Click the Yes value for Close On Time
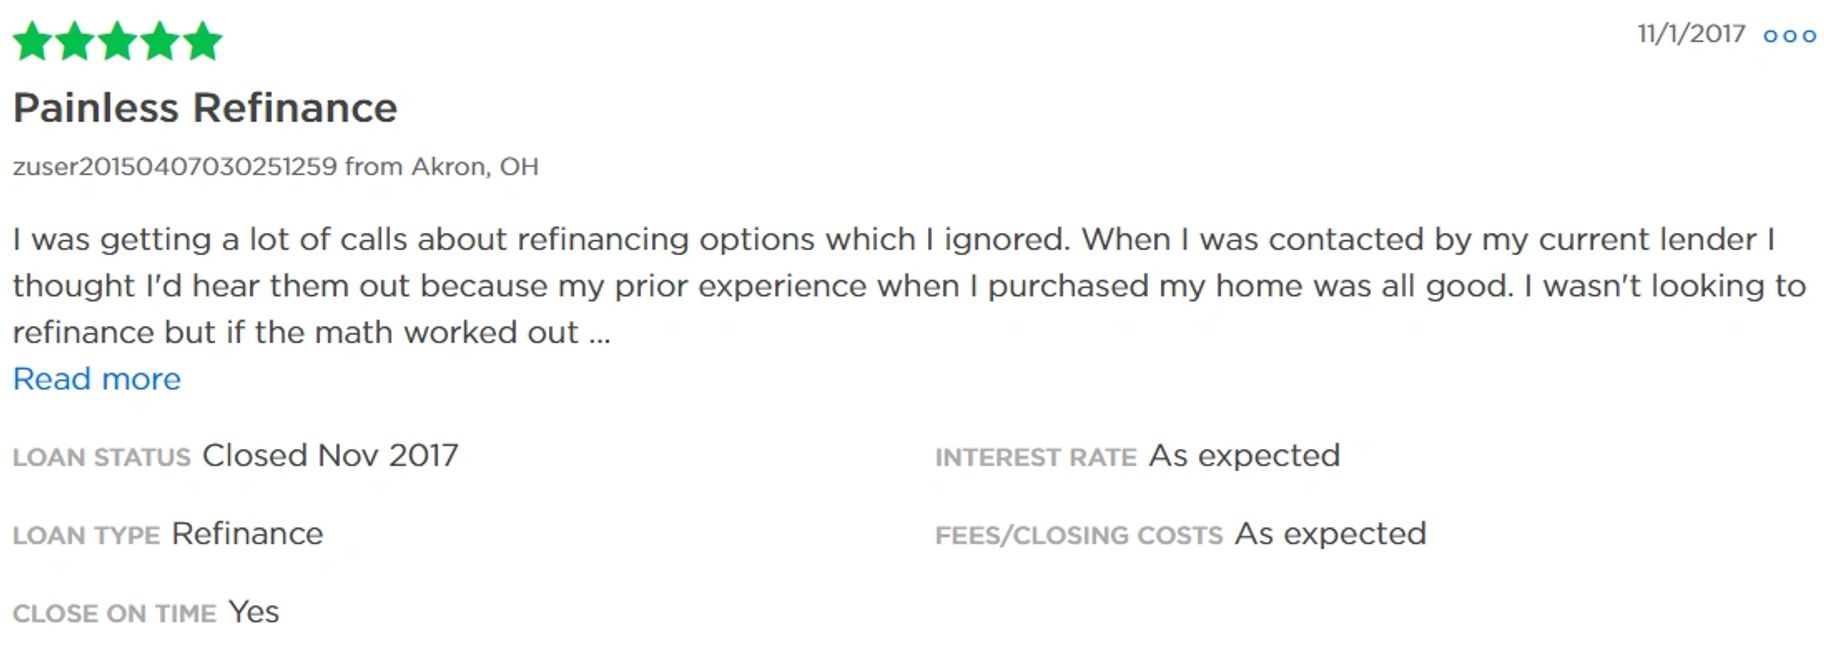 (x=254, y=611)
